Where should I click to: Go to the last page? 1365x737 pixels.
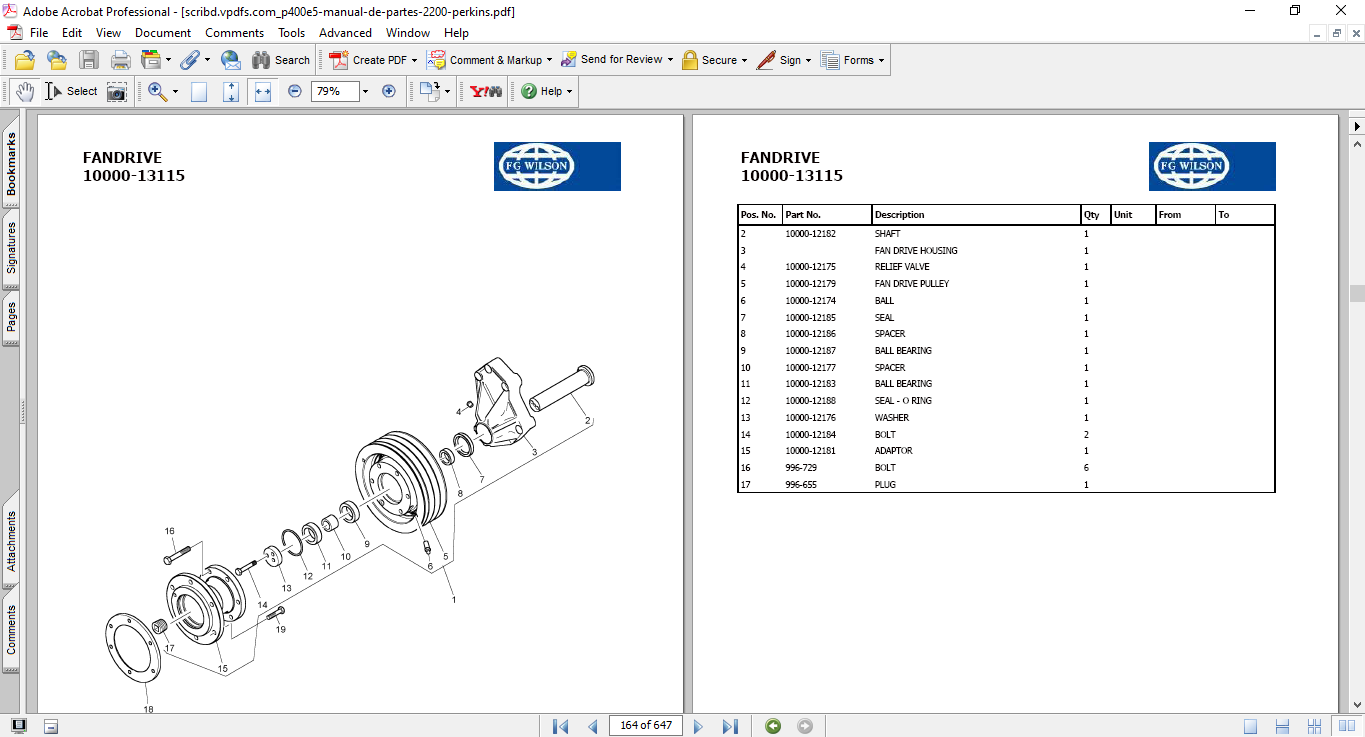(730, 726)
